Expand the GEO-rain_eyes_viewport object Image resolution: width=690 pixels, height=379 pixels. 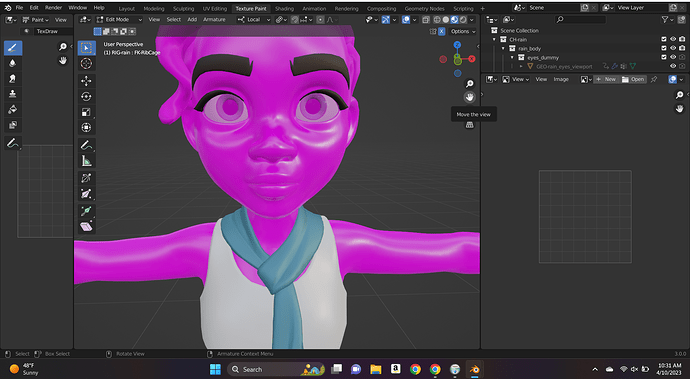click(x=521, y=66)
